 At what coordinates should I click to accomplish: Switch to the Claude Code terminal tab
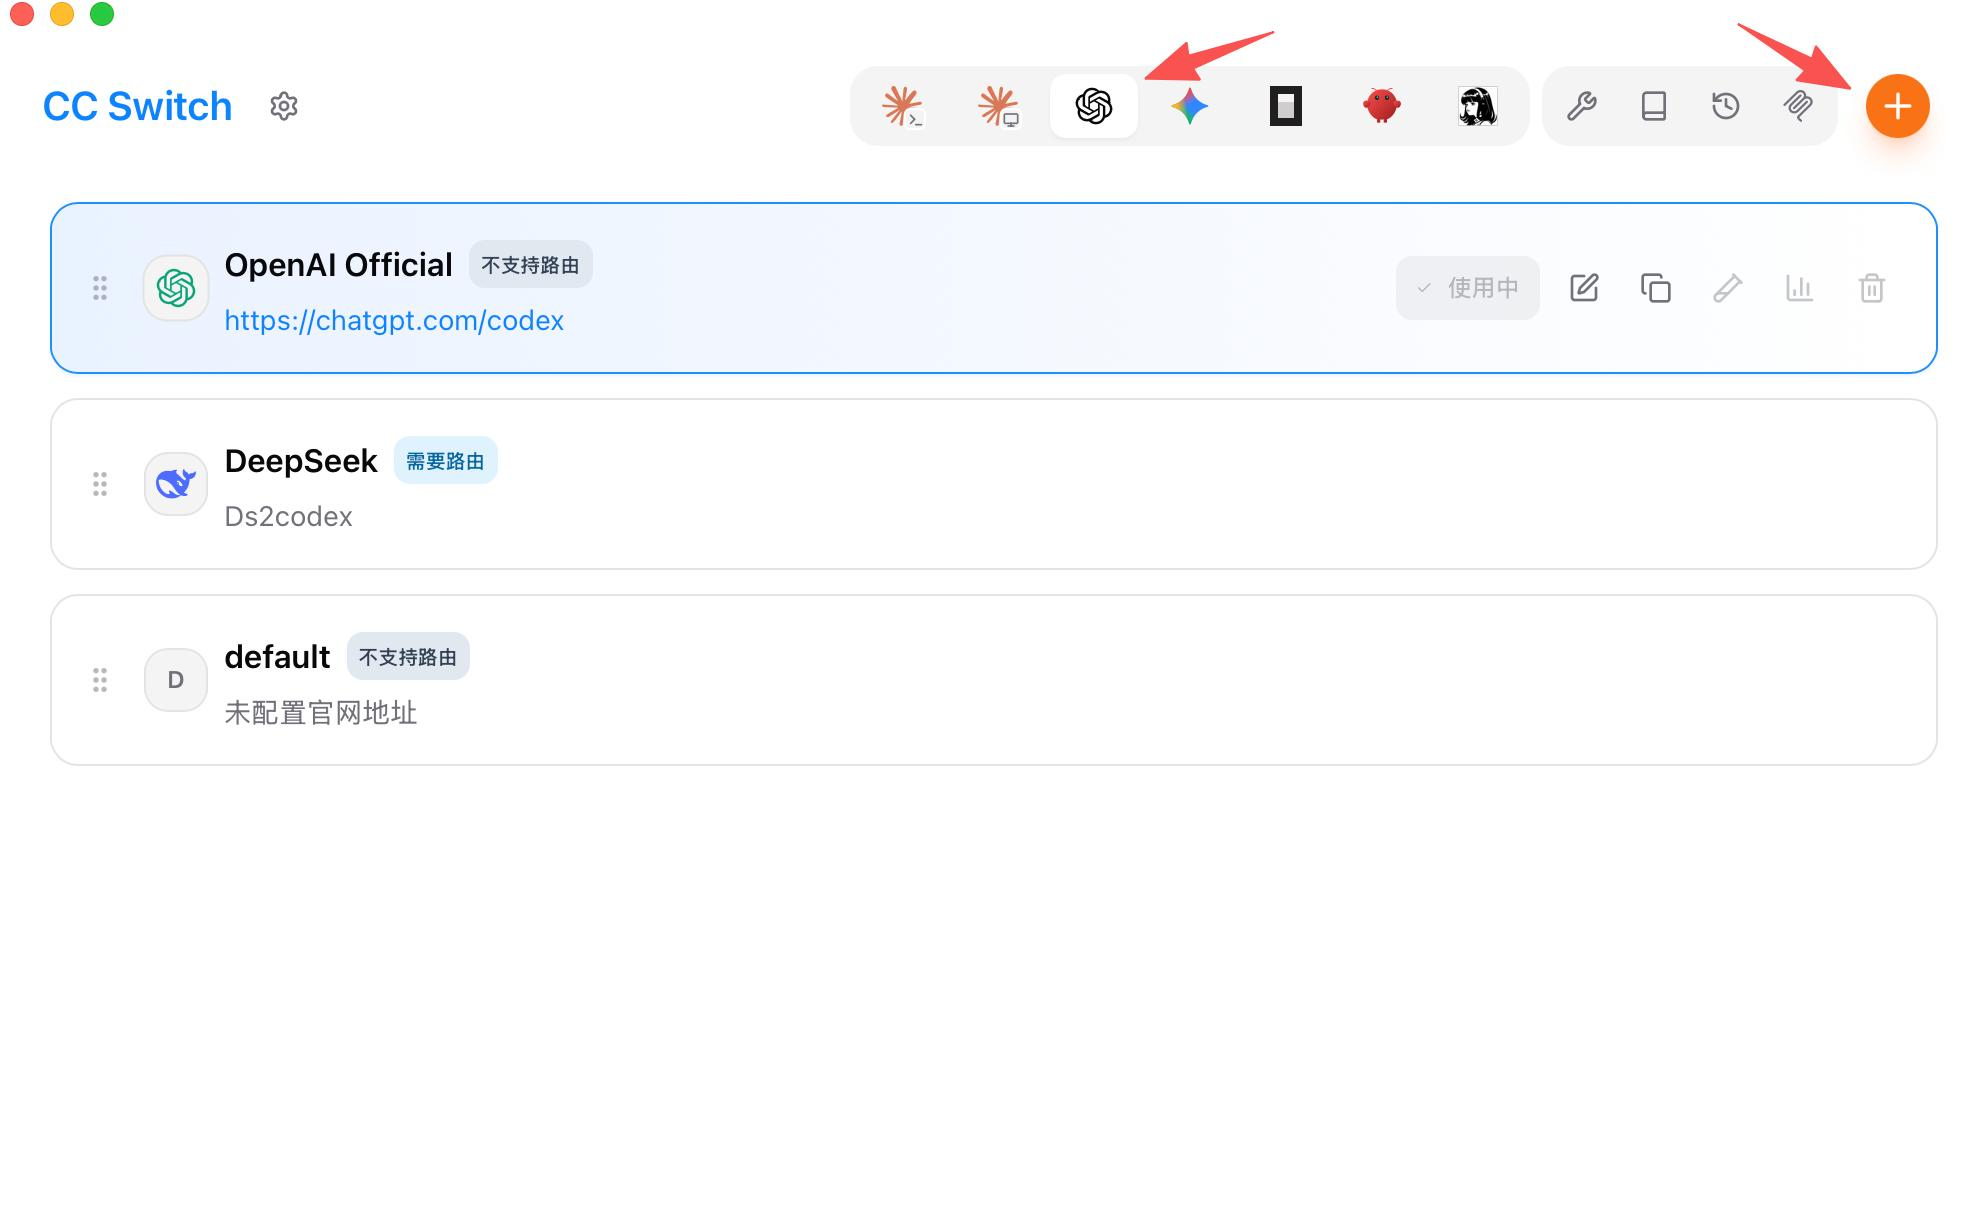point(902,106)
